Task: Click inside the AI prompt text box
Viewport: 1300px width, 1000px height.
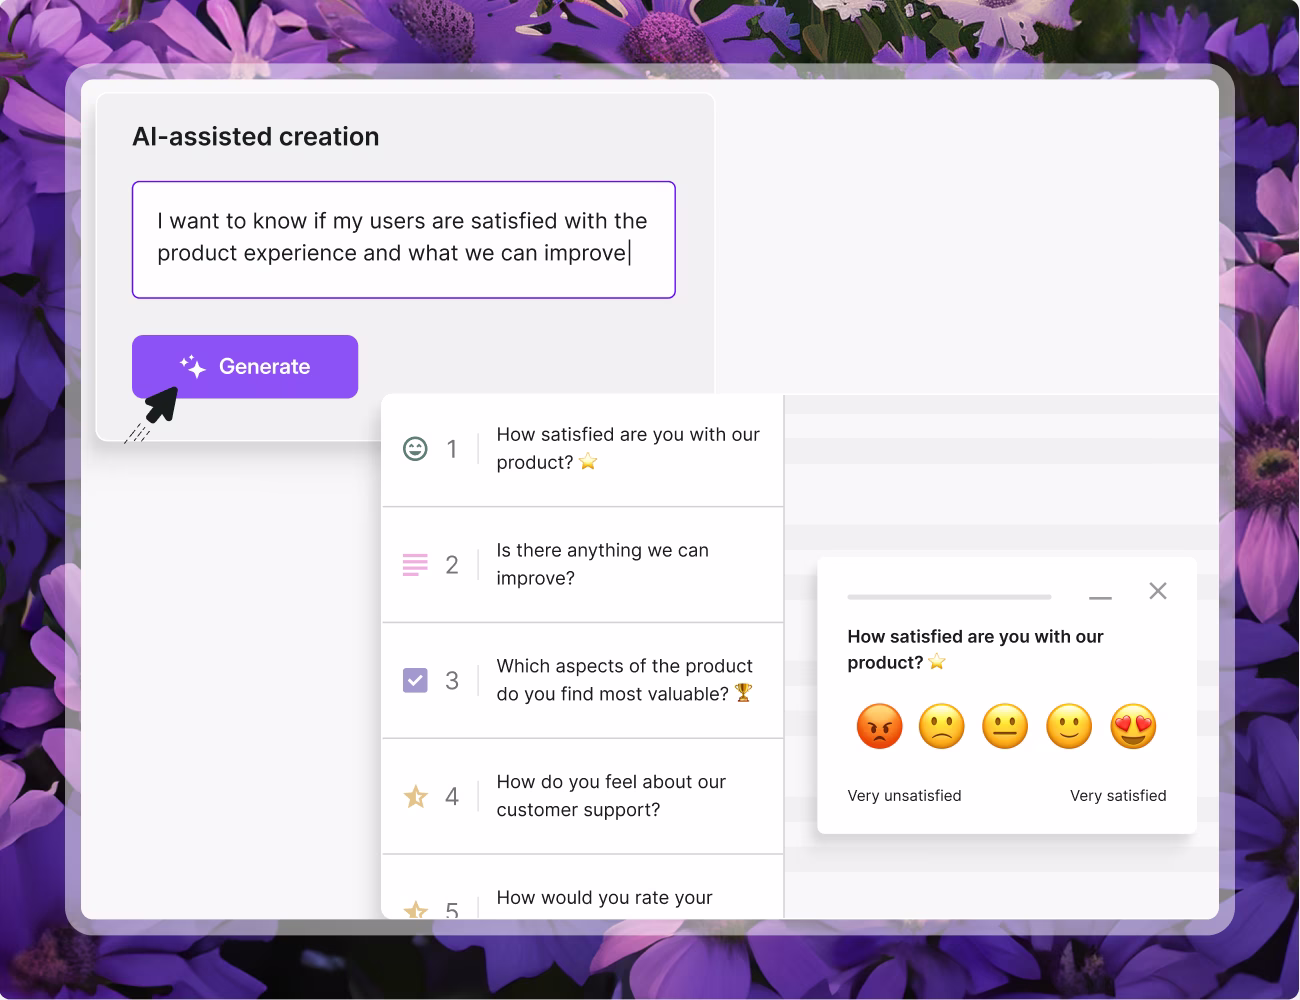Action: pos(403,239)
